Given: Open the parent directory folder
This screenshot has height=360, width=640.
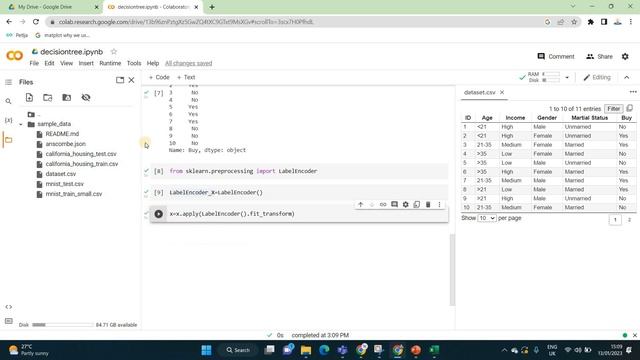Looking at the screenshot, I should 34,115.
